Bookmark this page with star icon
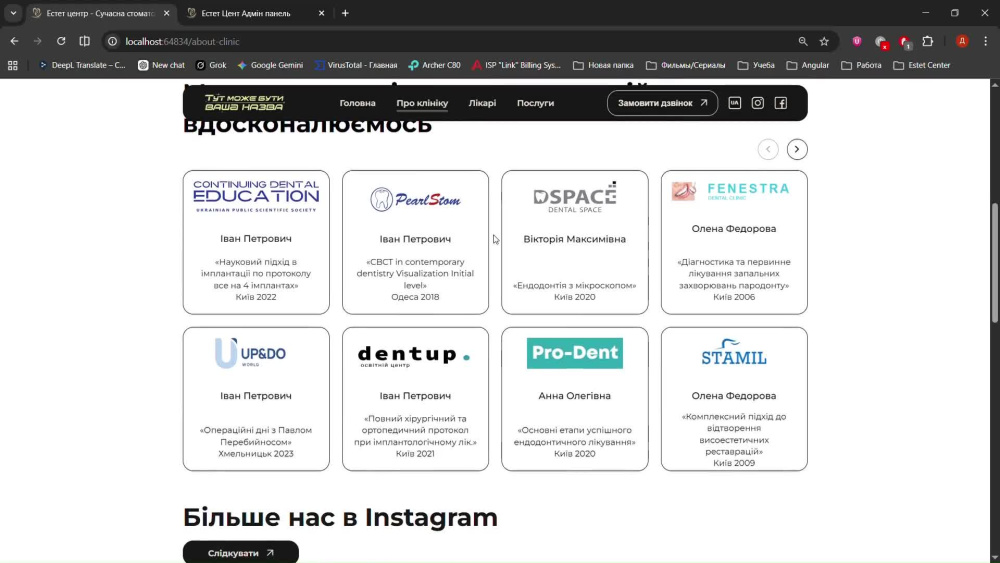Screen dimensions: 1000x563 824,41
